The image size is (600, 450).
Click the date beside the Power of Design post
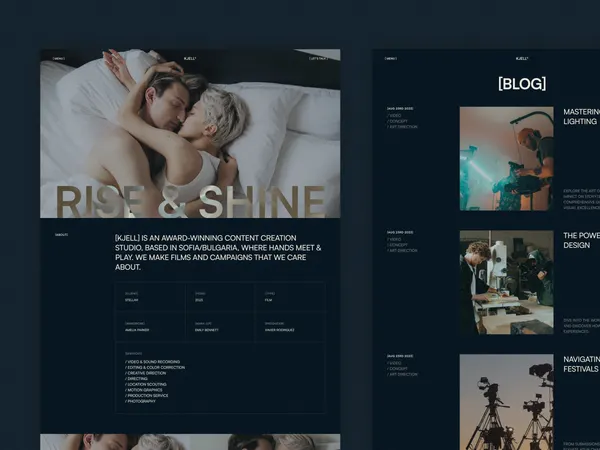[x=400, y=232]
